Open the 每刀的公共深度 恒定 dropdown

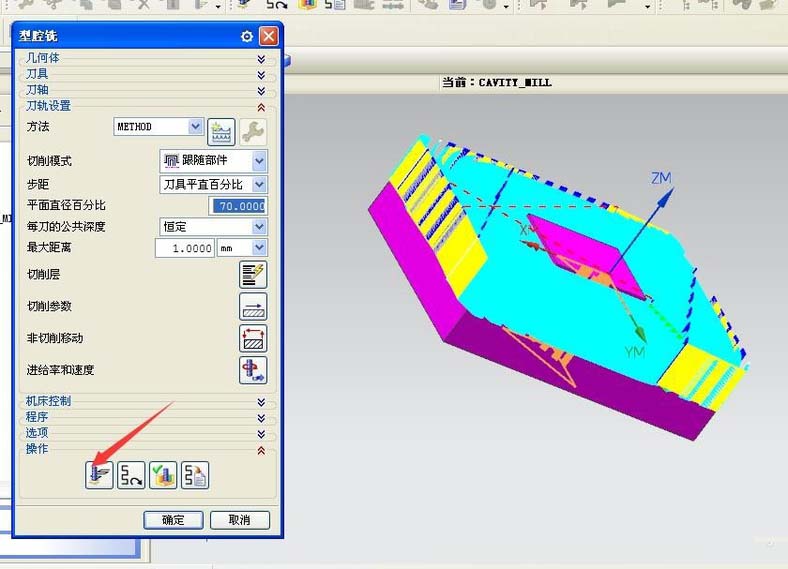[x=259, y=227]
